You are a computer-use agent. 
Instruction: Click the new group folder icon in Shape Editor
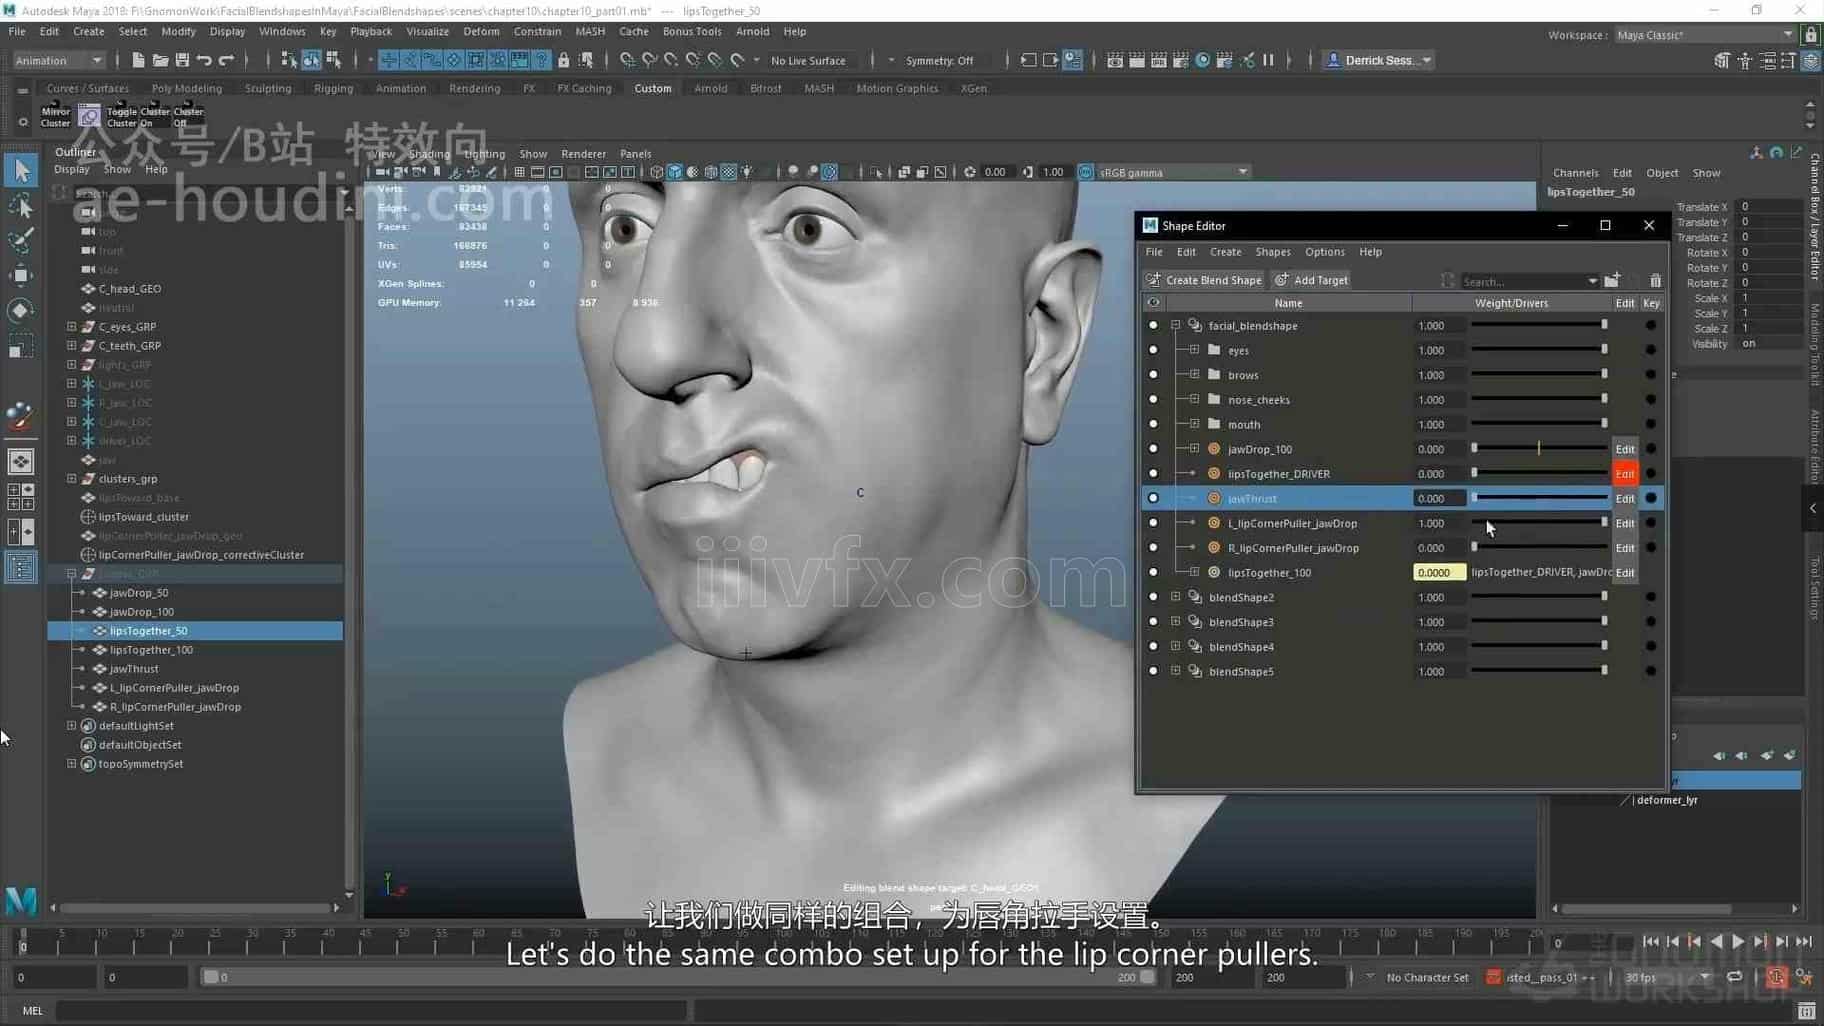[x=1612, y=281]
